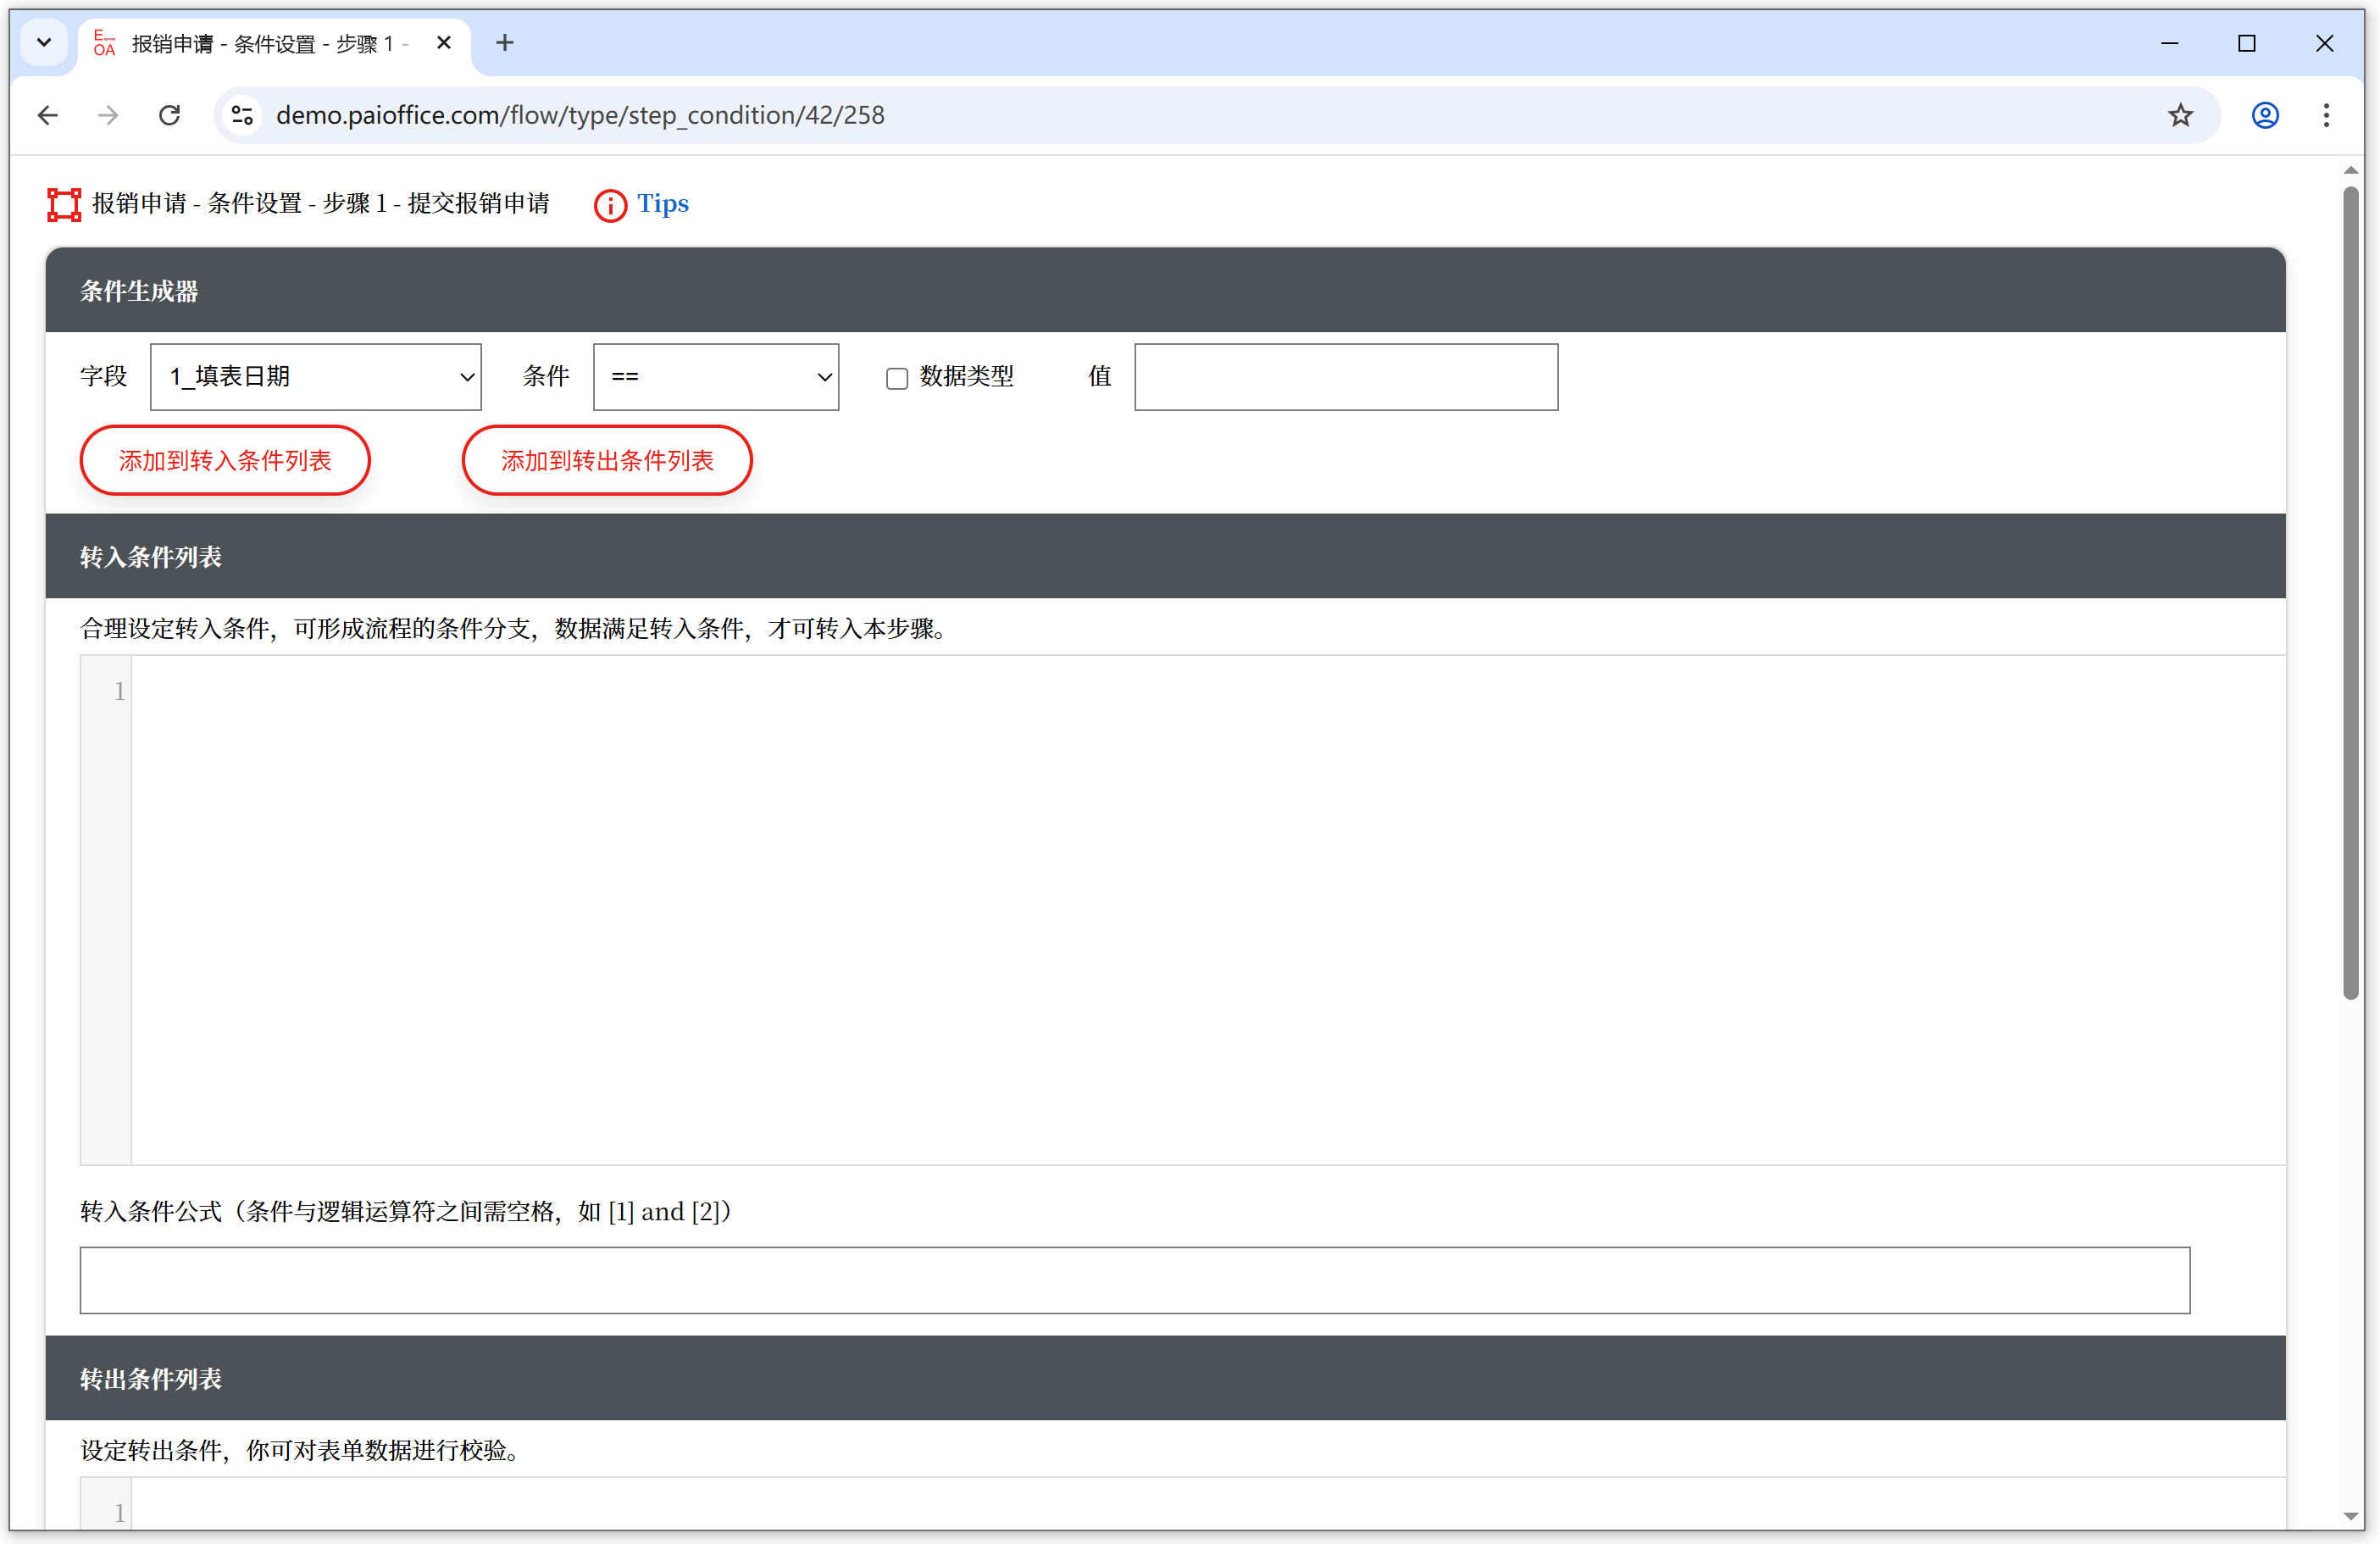Close the 报销申请 tab

[444, 43]
